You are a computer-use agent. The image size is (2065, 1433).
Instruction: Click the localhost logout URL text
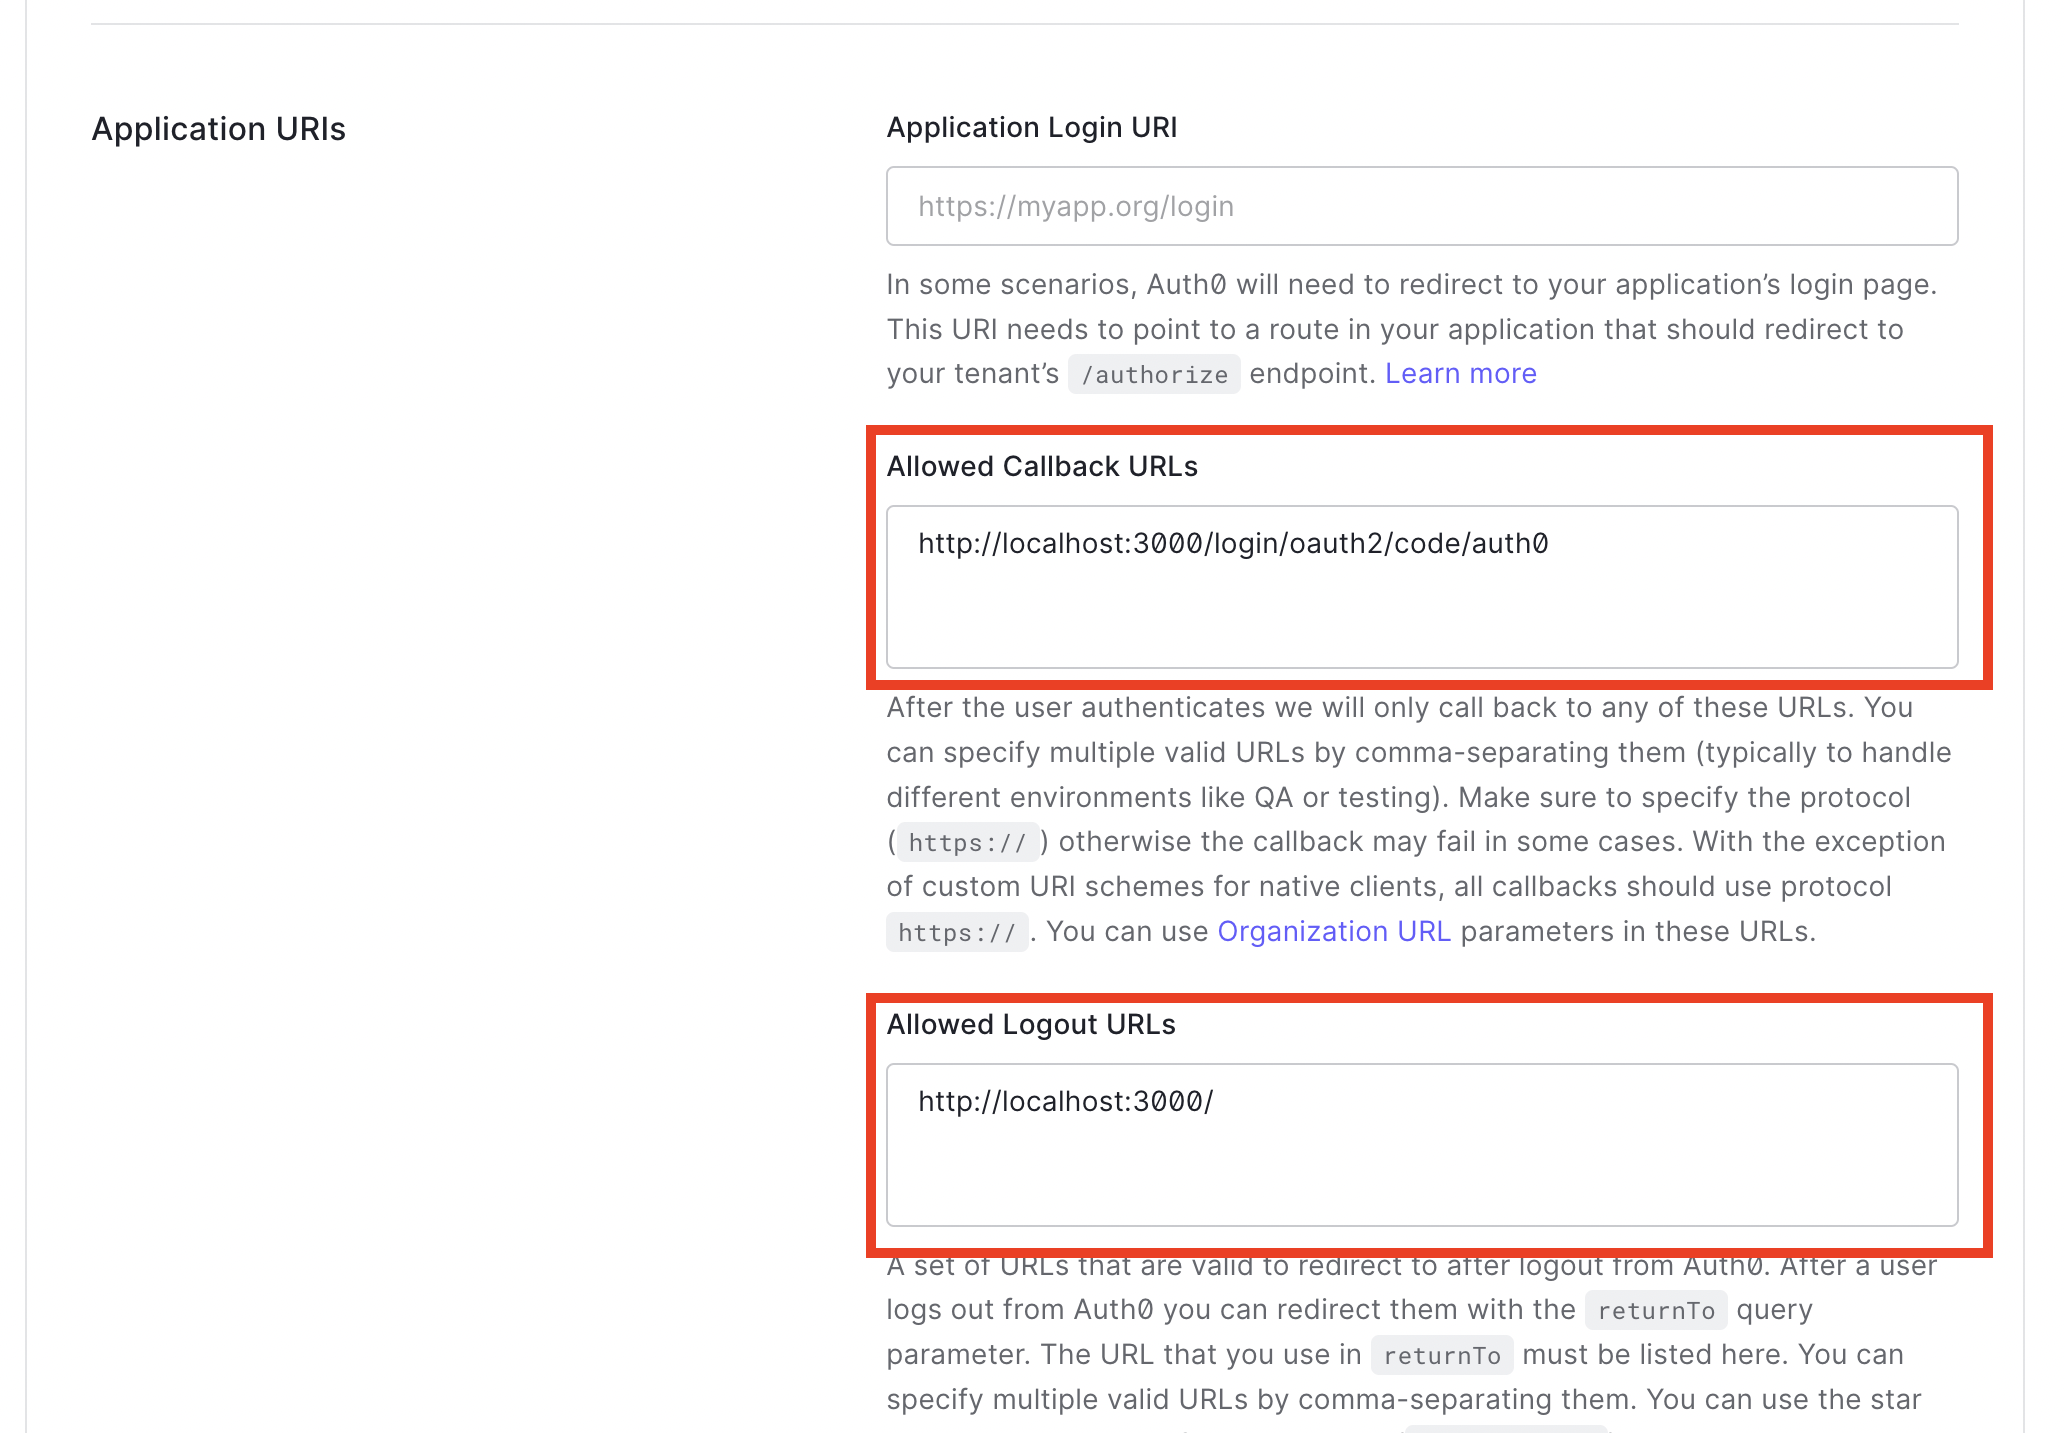click(1065, 1101)
